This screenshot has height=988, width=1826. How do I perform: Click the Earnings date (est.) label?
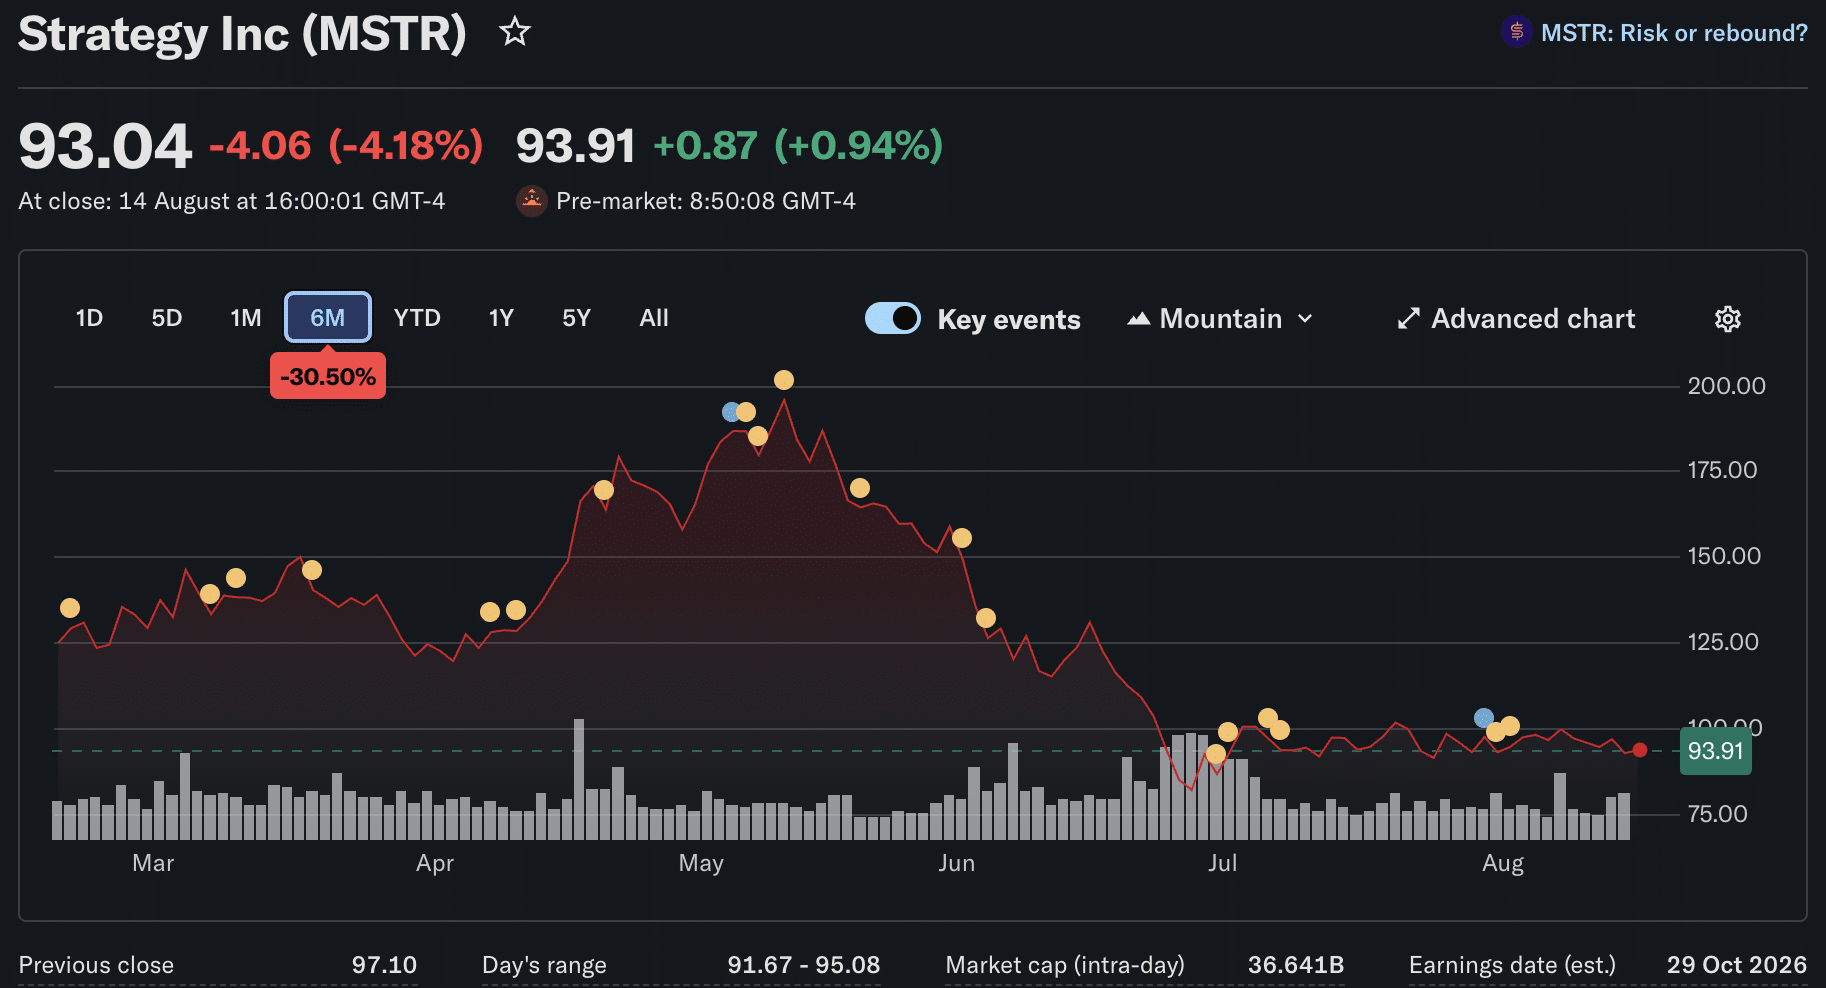[x=1512, y=965]
